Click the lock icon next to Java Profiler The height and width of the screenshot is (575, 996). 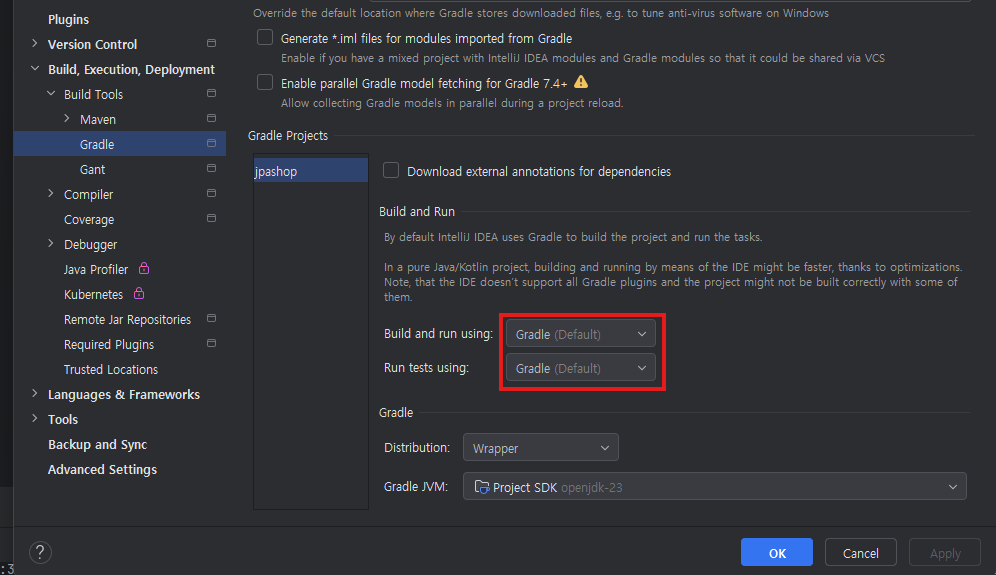click(144, 268)
